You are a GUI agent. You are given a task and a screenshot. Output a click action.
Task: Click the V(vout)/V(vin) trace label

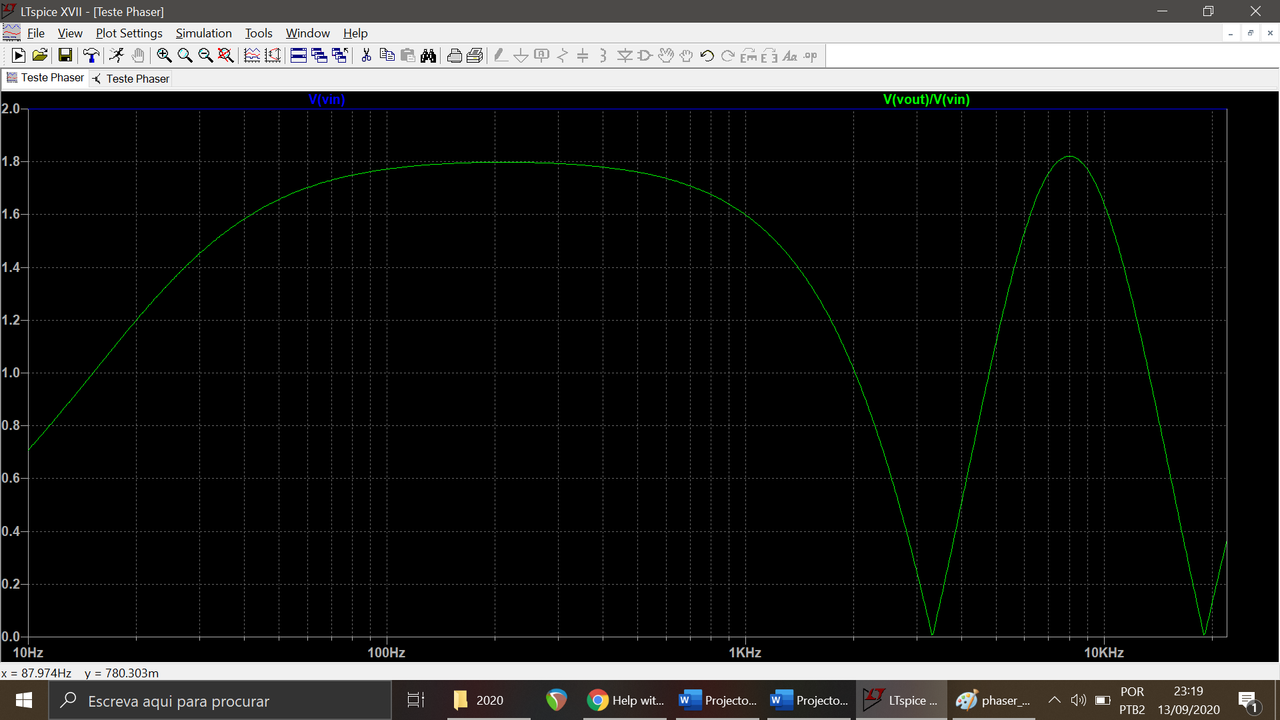click(x=926, y=99)
